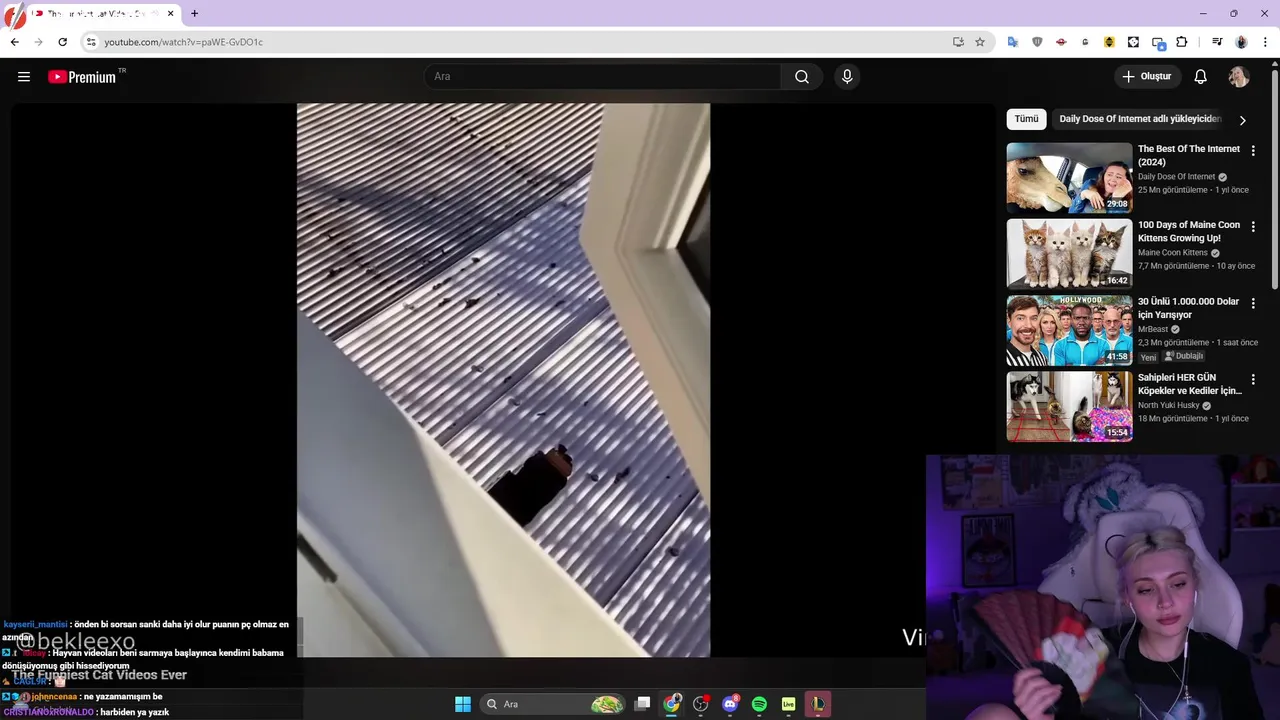View site information icon in address bar

tap(91, 42)
